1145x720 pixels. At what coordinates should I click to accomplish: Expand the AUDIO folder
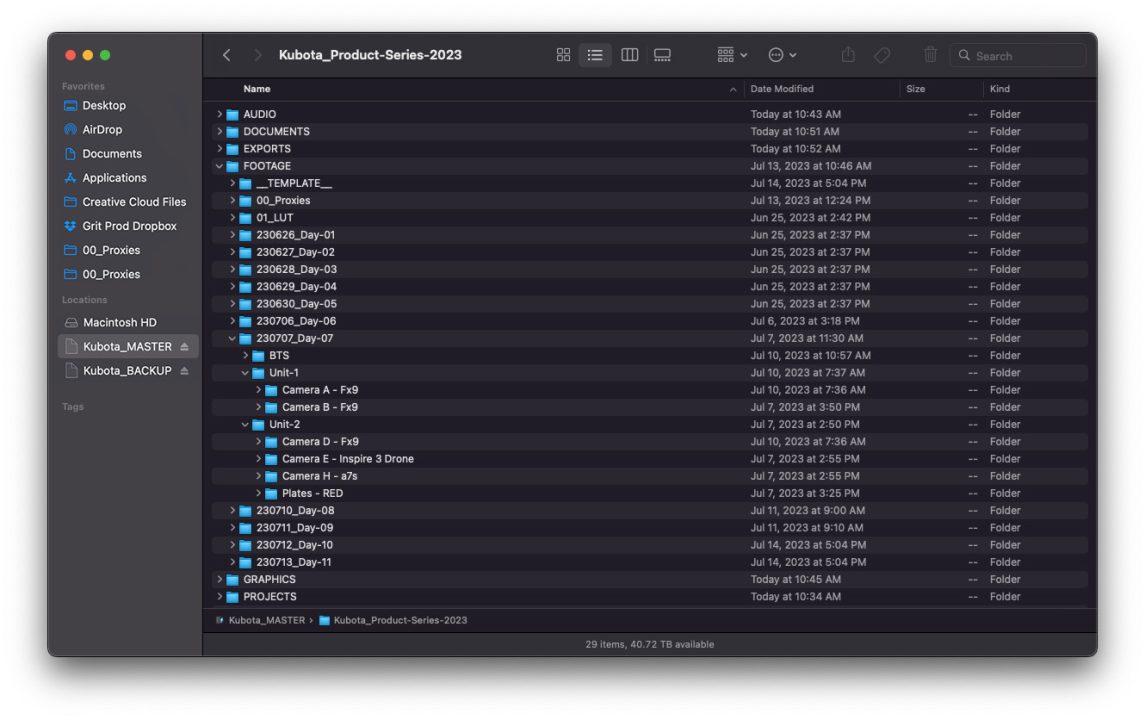(x=219, y=114)
